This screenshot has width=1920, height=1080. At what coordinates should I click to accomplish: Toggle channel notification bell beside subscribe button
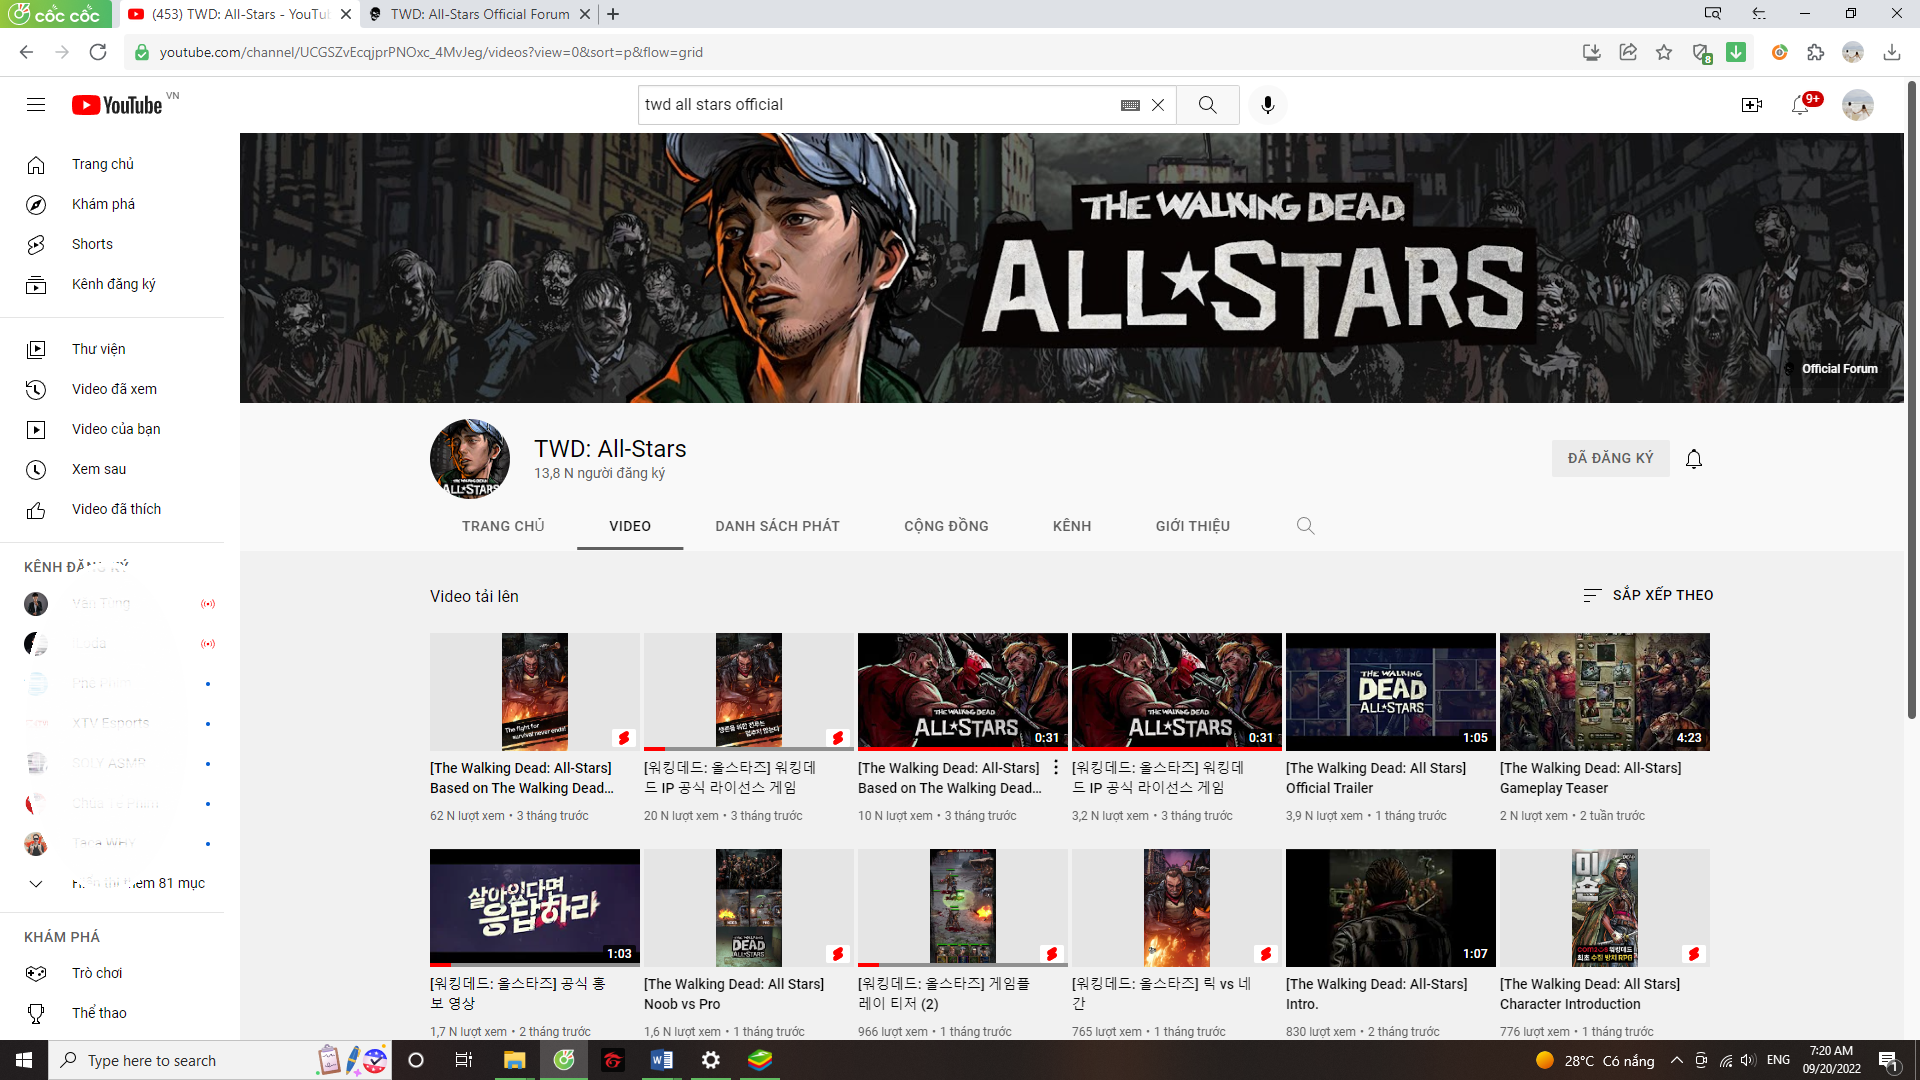point(1694,459)
